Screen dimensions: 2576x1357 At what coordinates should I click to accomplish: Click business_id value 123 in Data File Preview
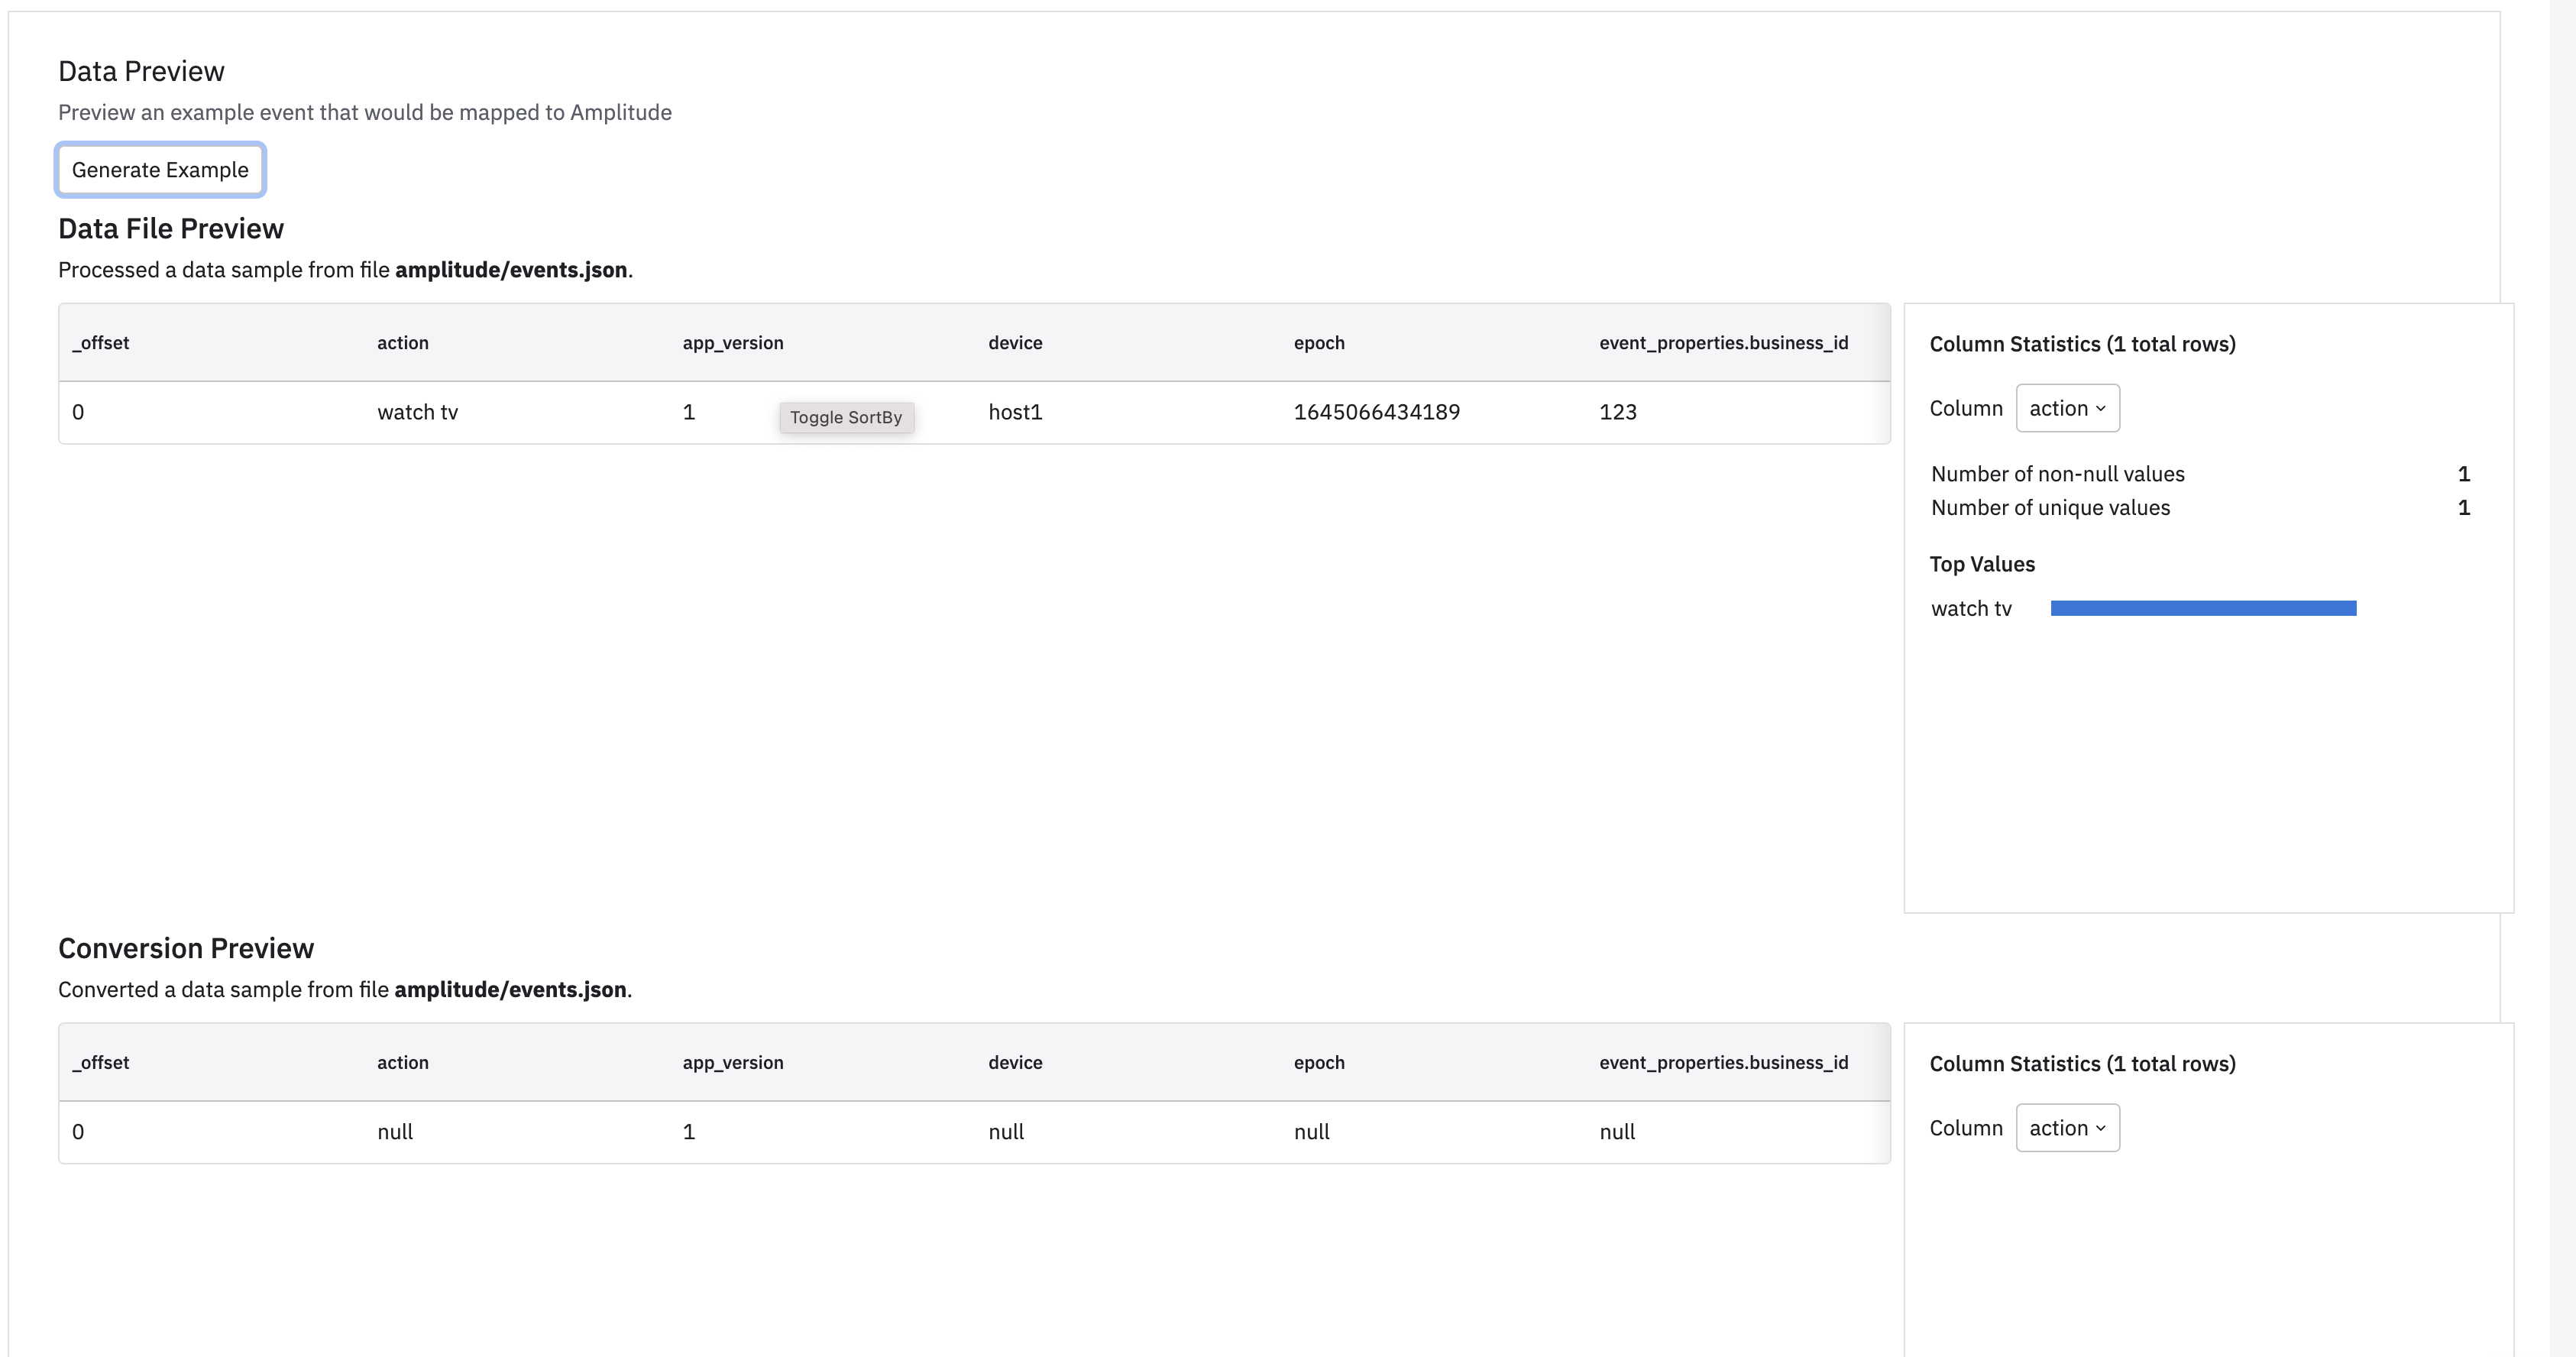pos(1617,412)
